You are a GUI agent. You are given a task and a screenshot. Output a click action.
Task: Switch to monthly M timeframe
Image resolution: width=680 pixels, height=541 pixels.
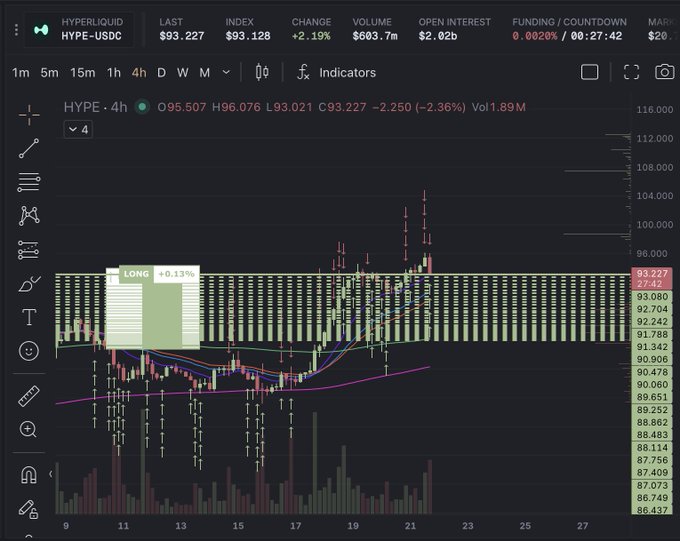[x=205, y=72]
